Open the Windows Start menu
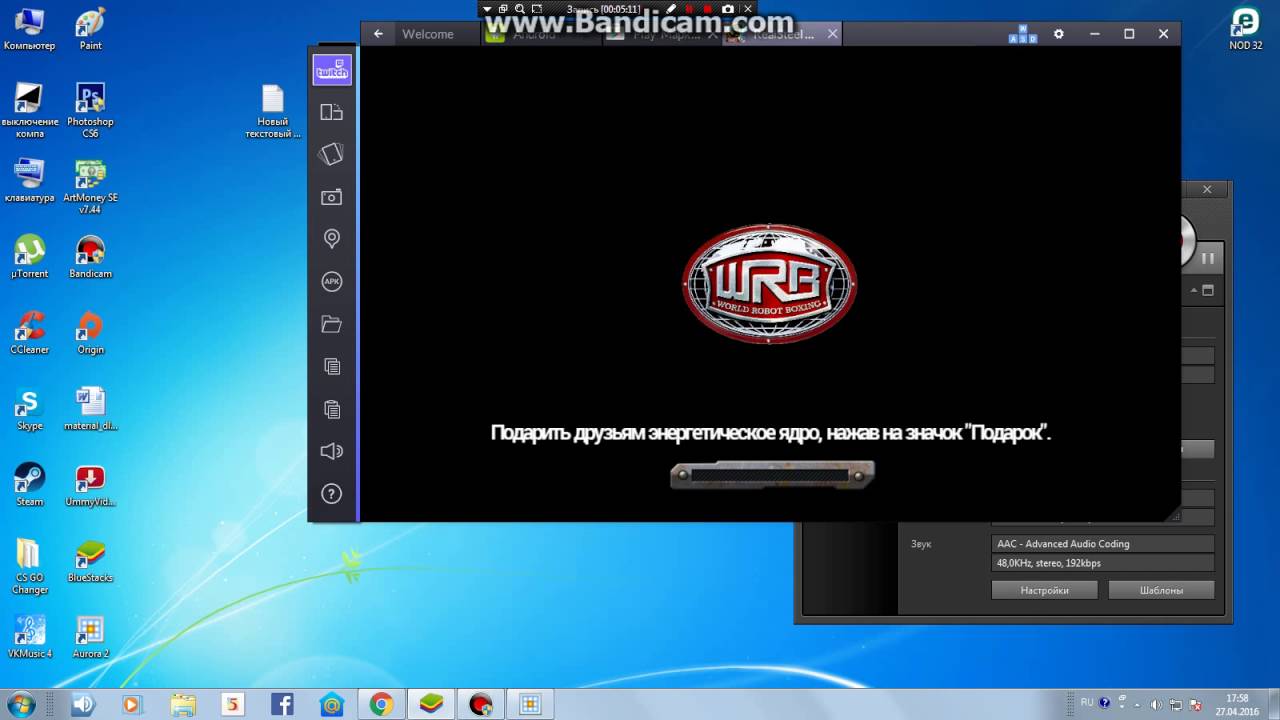The width and height of the screenshot is (1280, 720). point(20,703)
